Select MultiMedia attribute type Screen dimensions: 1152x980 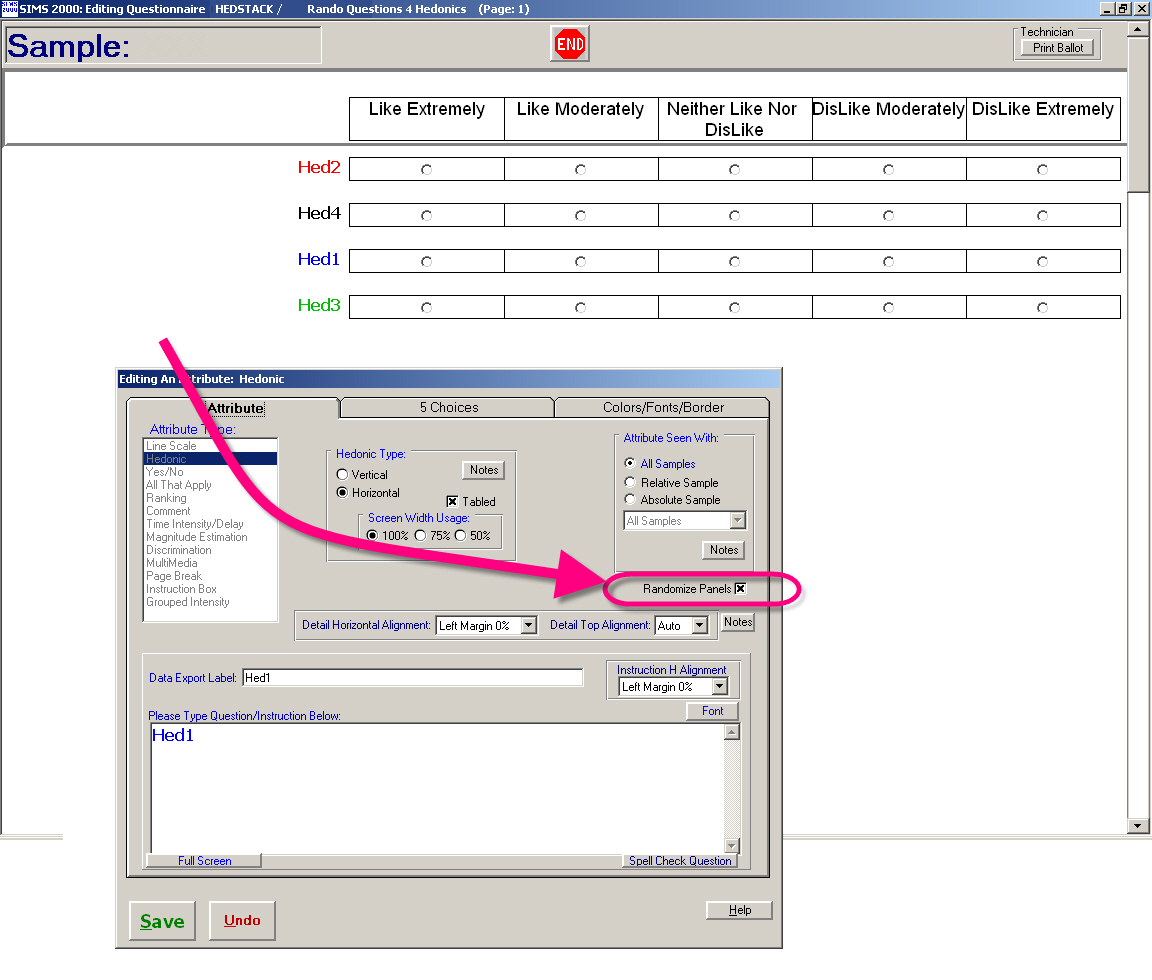point(210,563)
